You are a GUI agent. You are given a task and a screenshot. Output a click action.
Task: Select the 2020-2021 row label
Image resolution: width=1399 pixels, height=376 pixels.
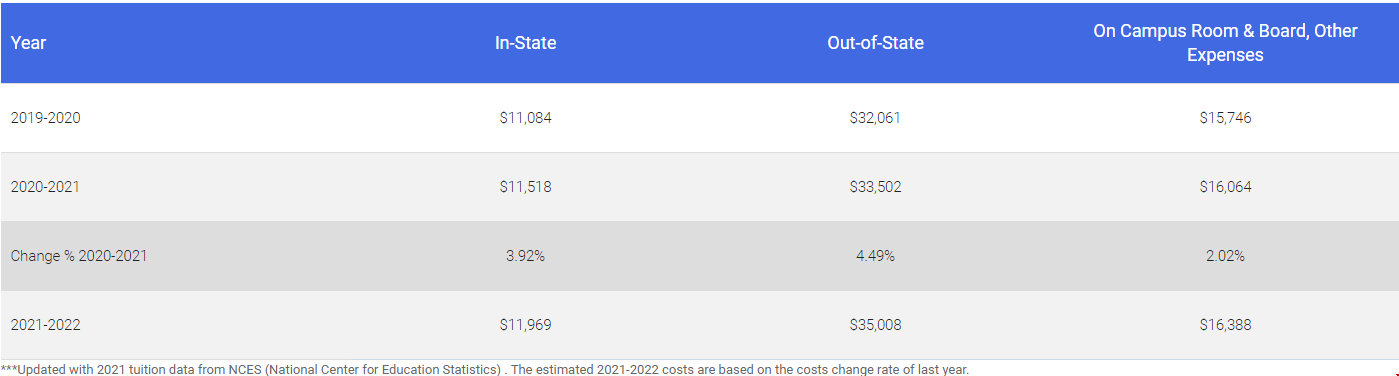[x=45, y=187]
